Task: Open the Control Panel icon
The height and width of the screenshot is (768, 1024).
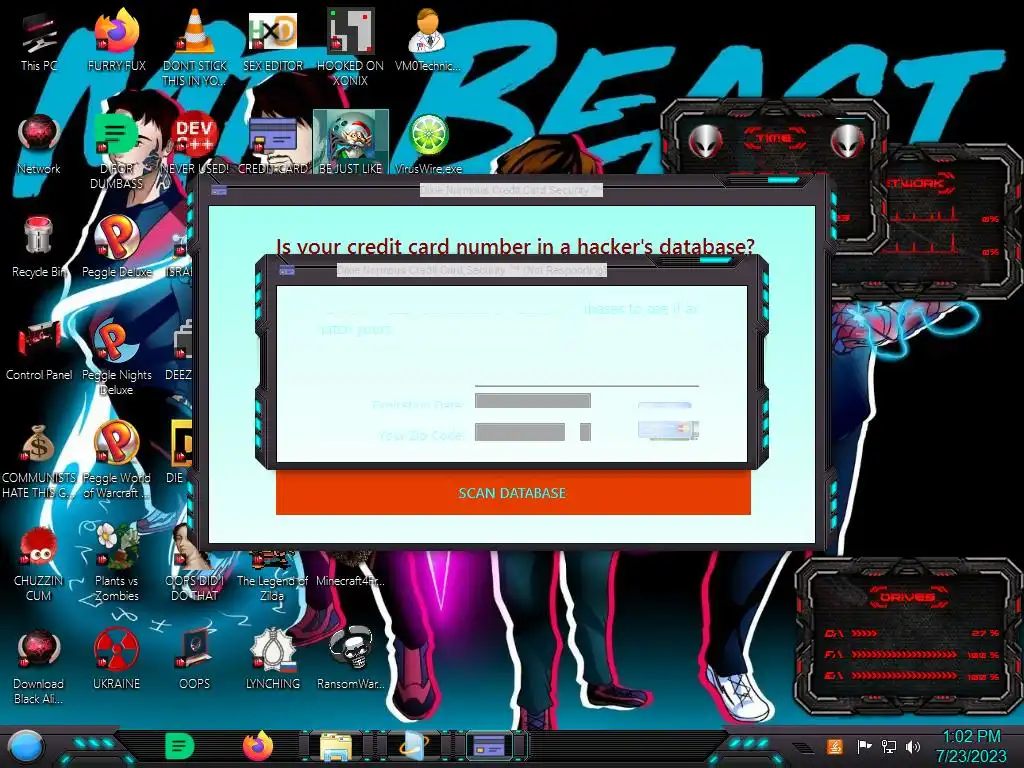Action: (x=39, y=350)
